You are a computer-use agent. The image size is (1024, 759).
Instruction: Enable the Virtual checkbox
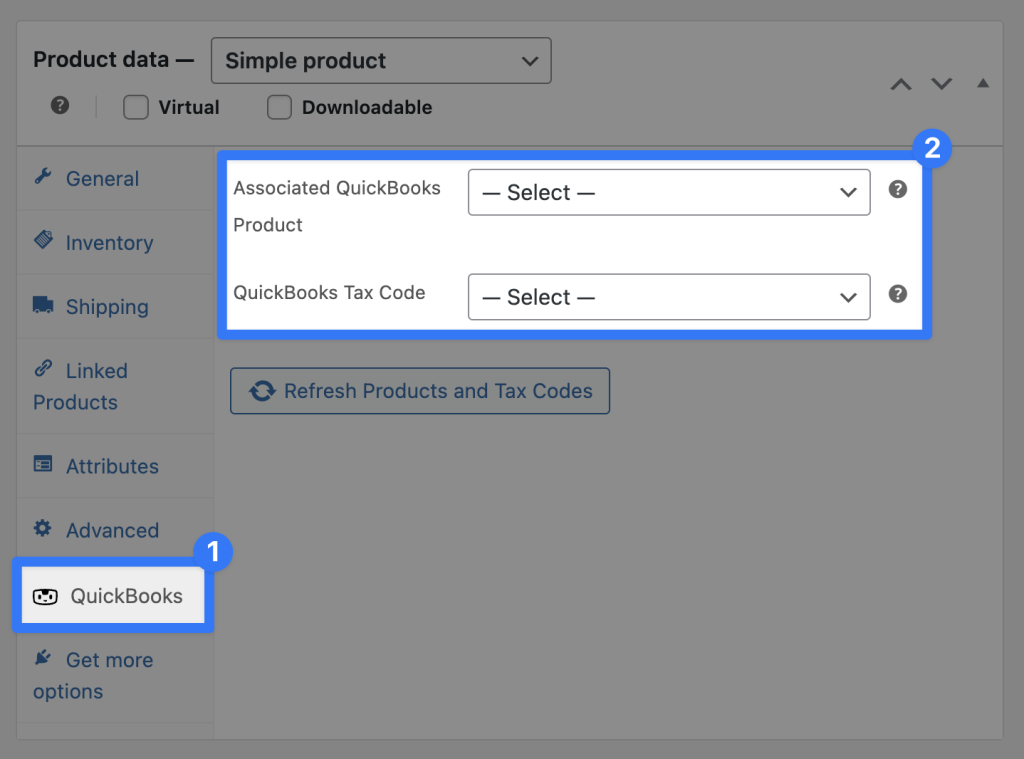[135, 107]
